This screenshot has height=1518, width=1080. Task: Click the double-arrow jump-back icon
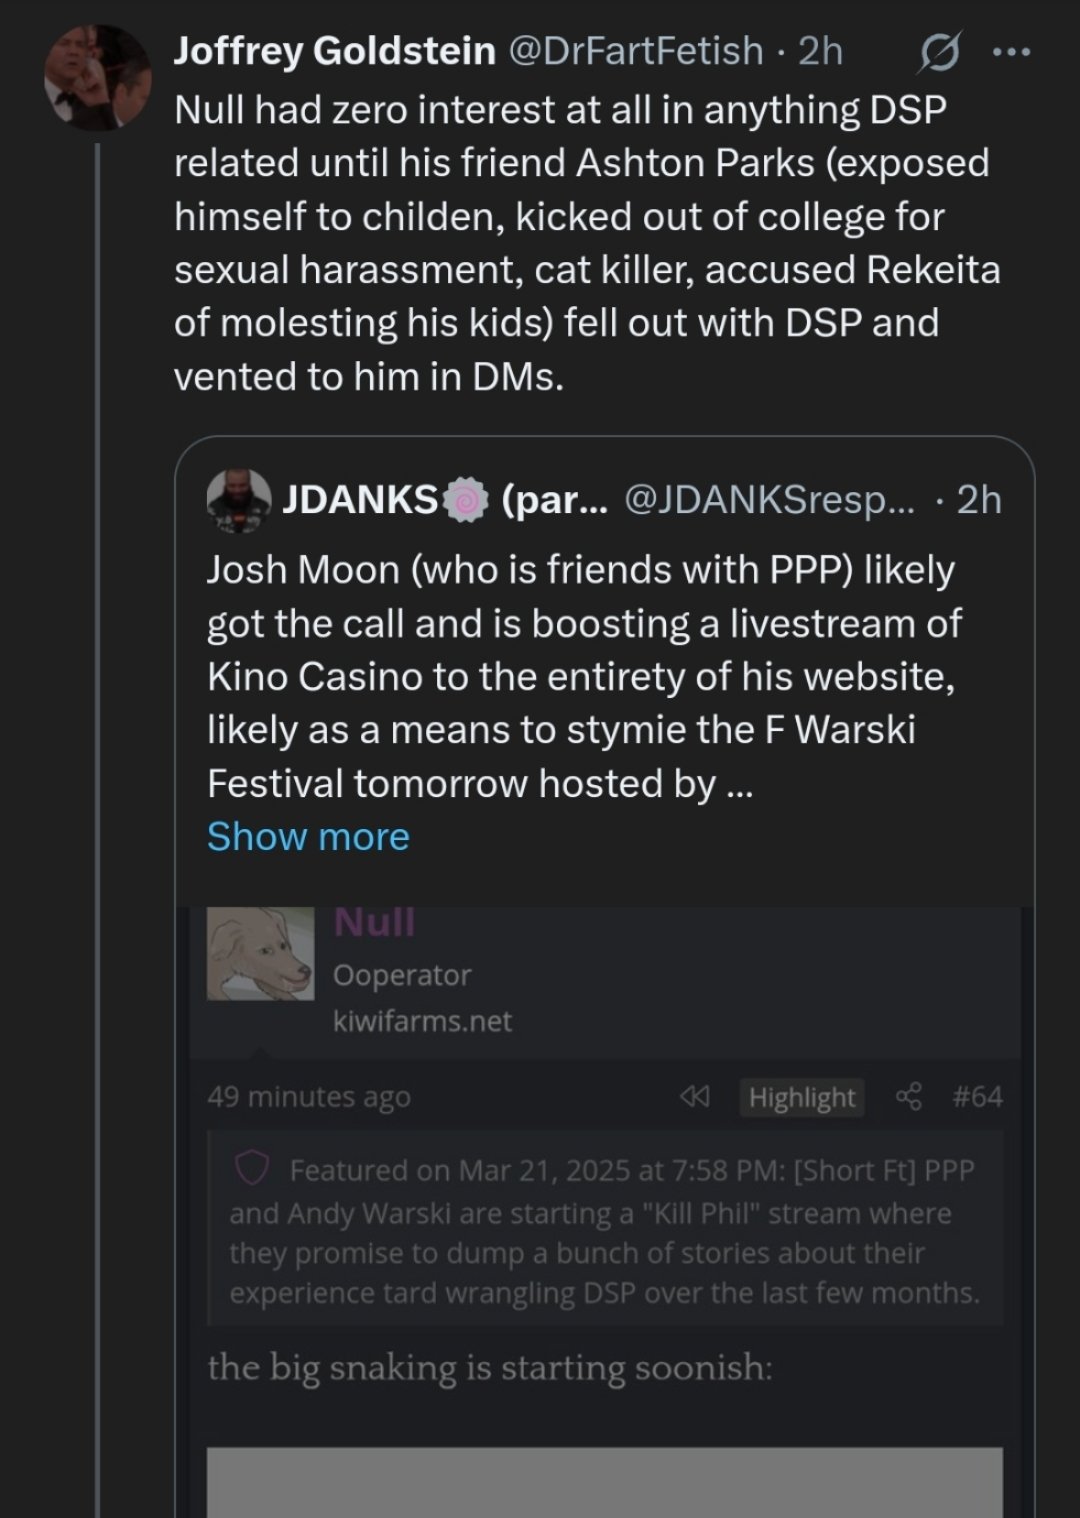click(693, 1097)
